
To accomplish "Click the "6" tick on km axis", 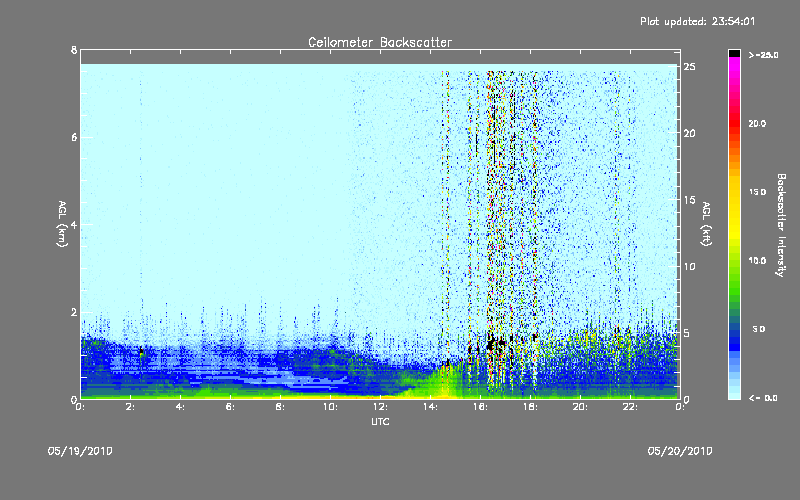I will click(74, 137).
